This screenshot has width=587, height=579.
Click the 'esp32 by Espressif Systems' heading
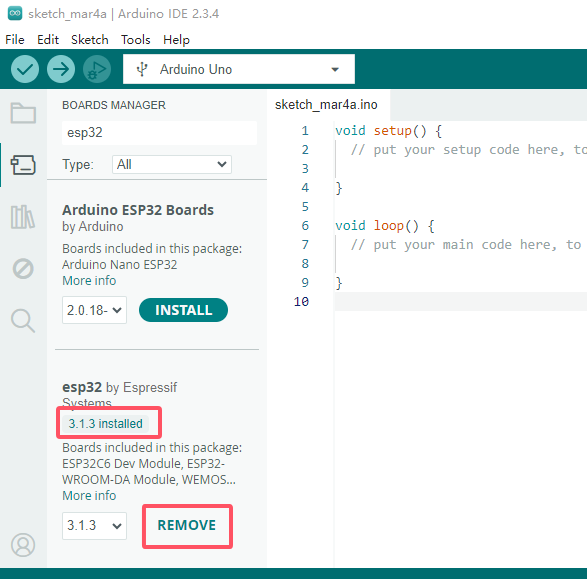(x=119, y=394)
